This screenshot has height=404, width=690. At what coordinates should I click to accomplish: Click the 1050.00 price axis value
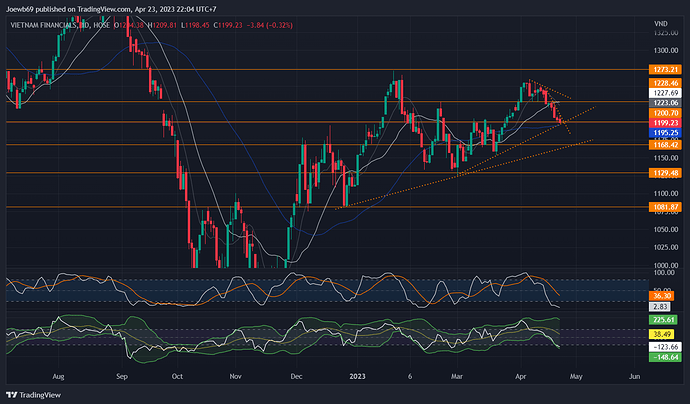pyautogui.click(x=665, y=230)
